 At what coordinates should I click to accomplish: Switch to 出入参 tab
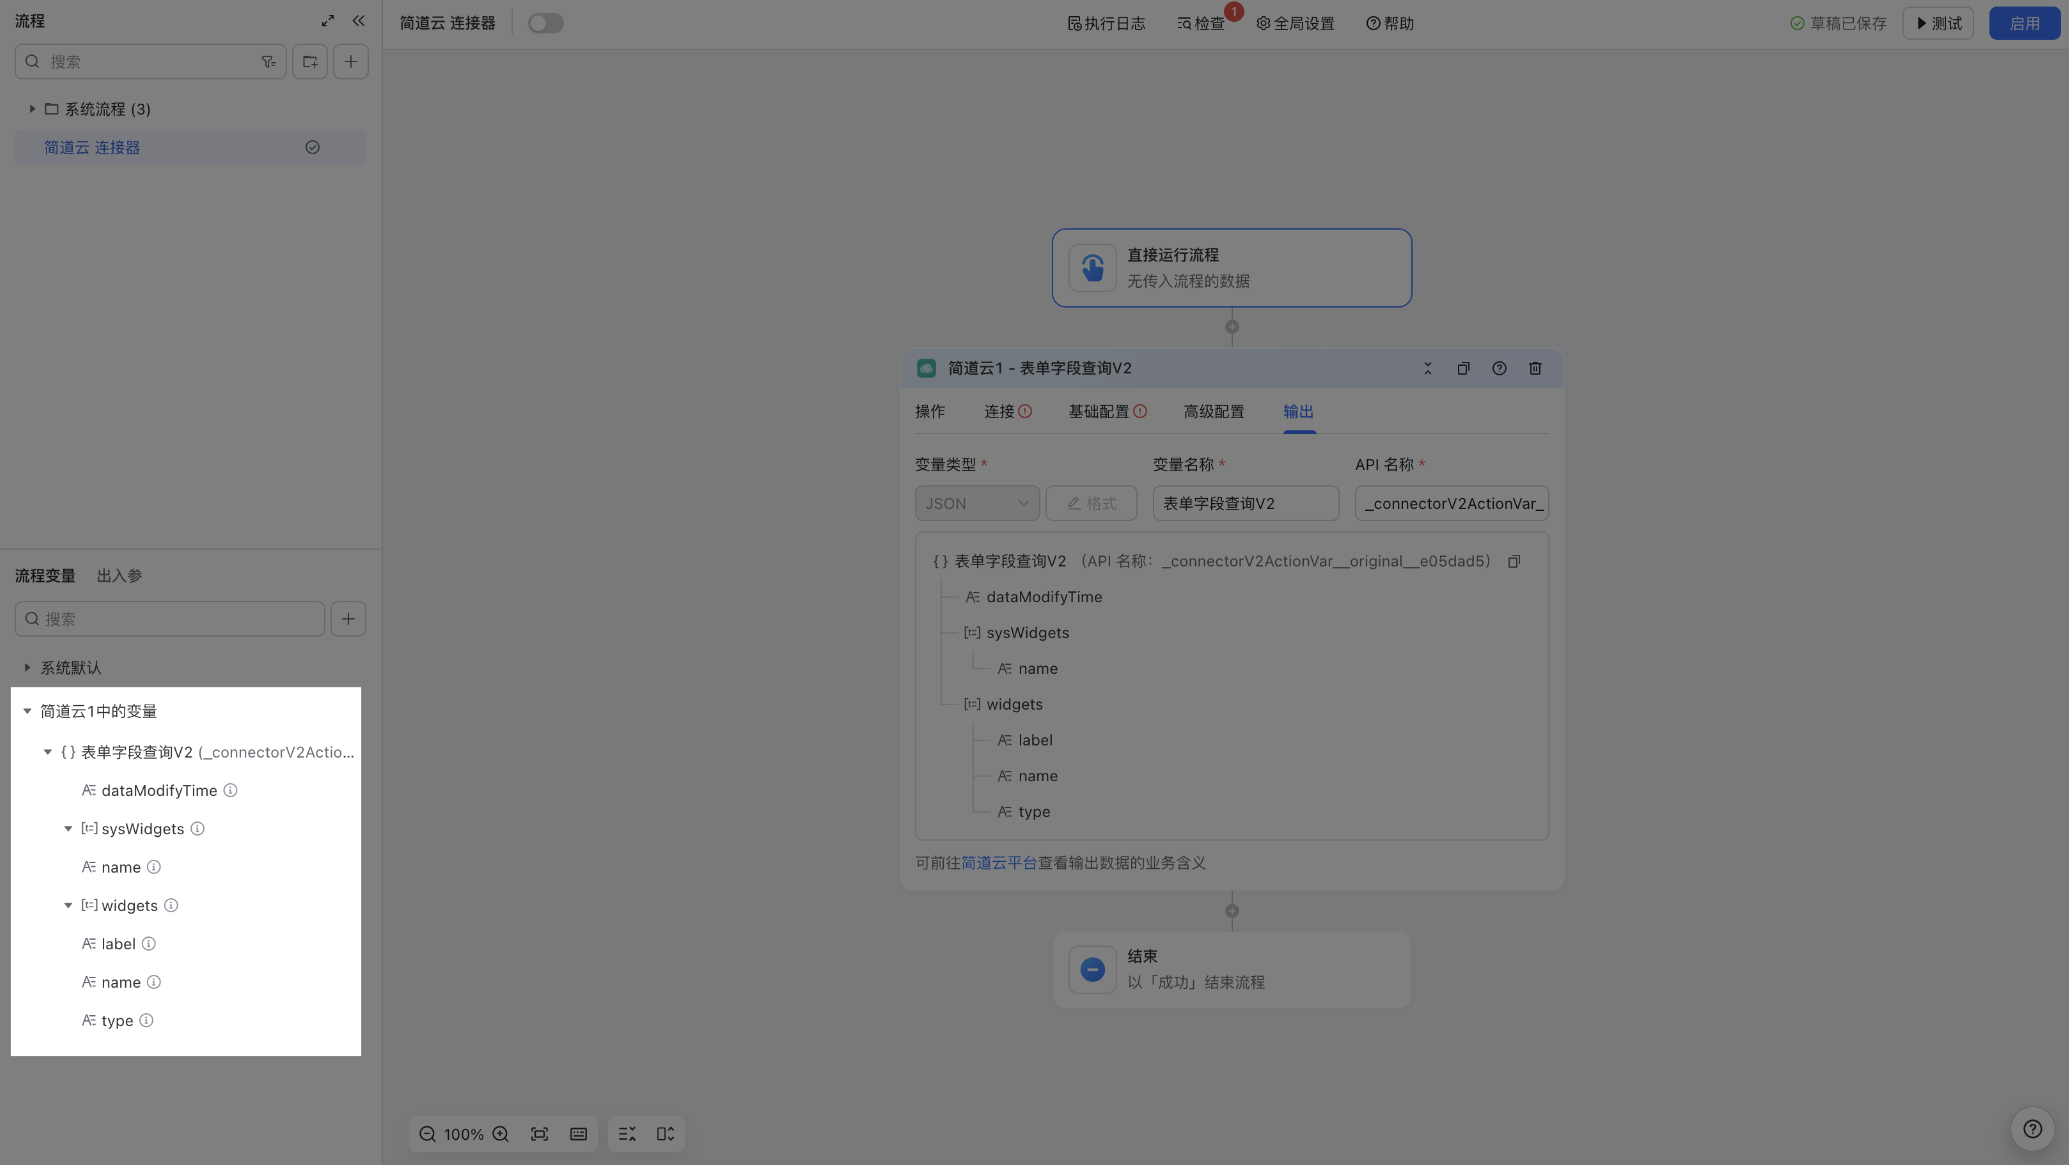click(x=119, y=576)
